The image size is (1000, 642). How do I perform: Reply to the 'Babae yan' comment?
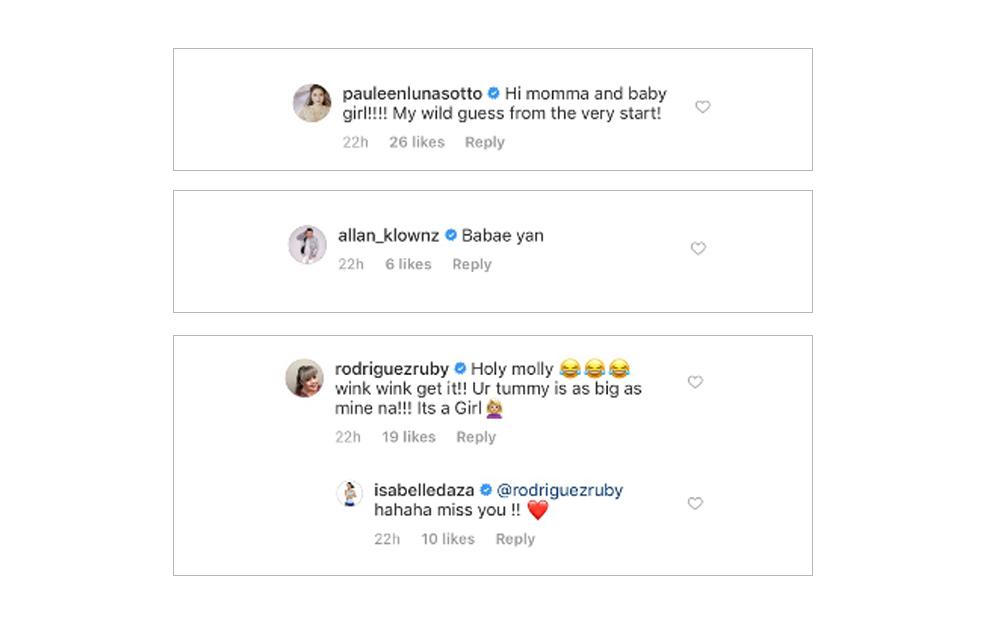472,264
